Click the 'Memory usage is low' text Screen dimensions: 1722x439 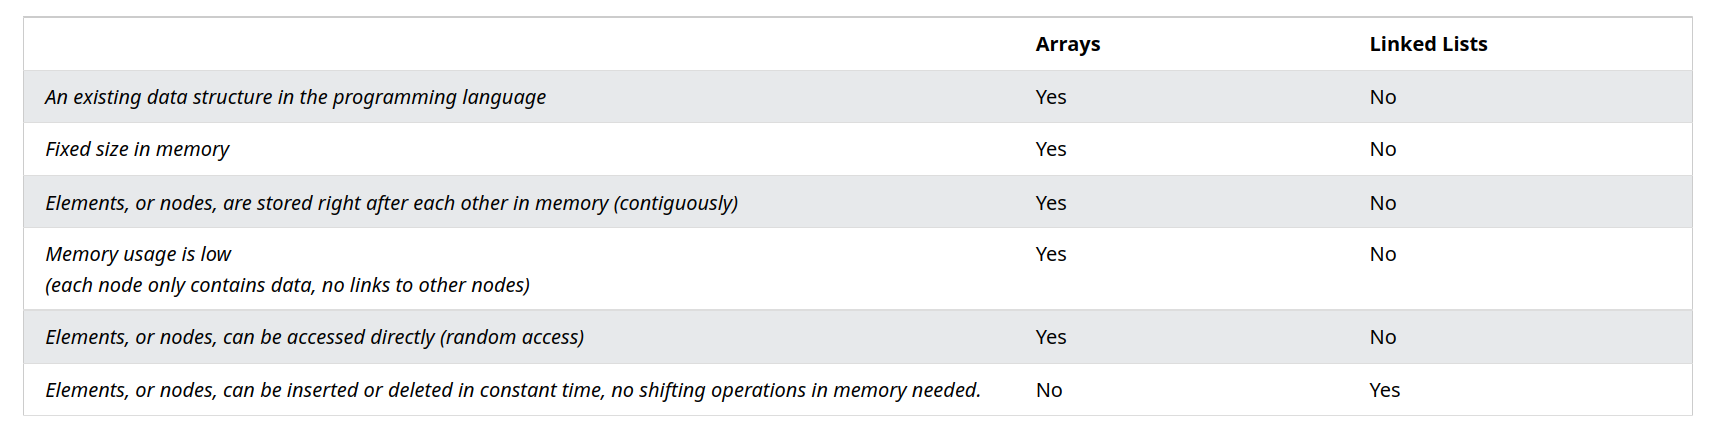[138, 254]
